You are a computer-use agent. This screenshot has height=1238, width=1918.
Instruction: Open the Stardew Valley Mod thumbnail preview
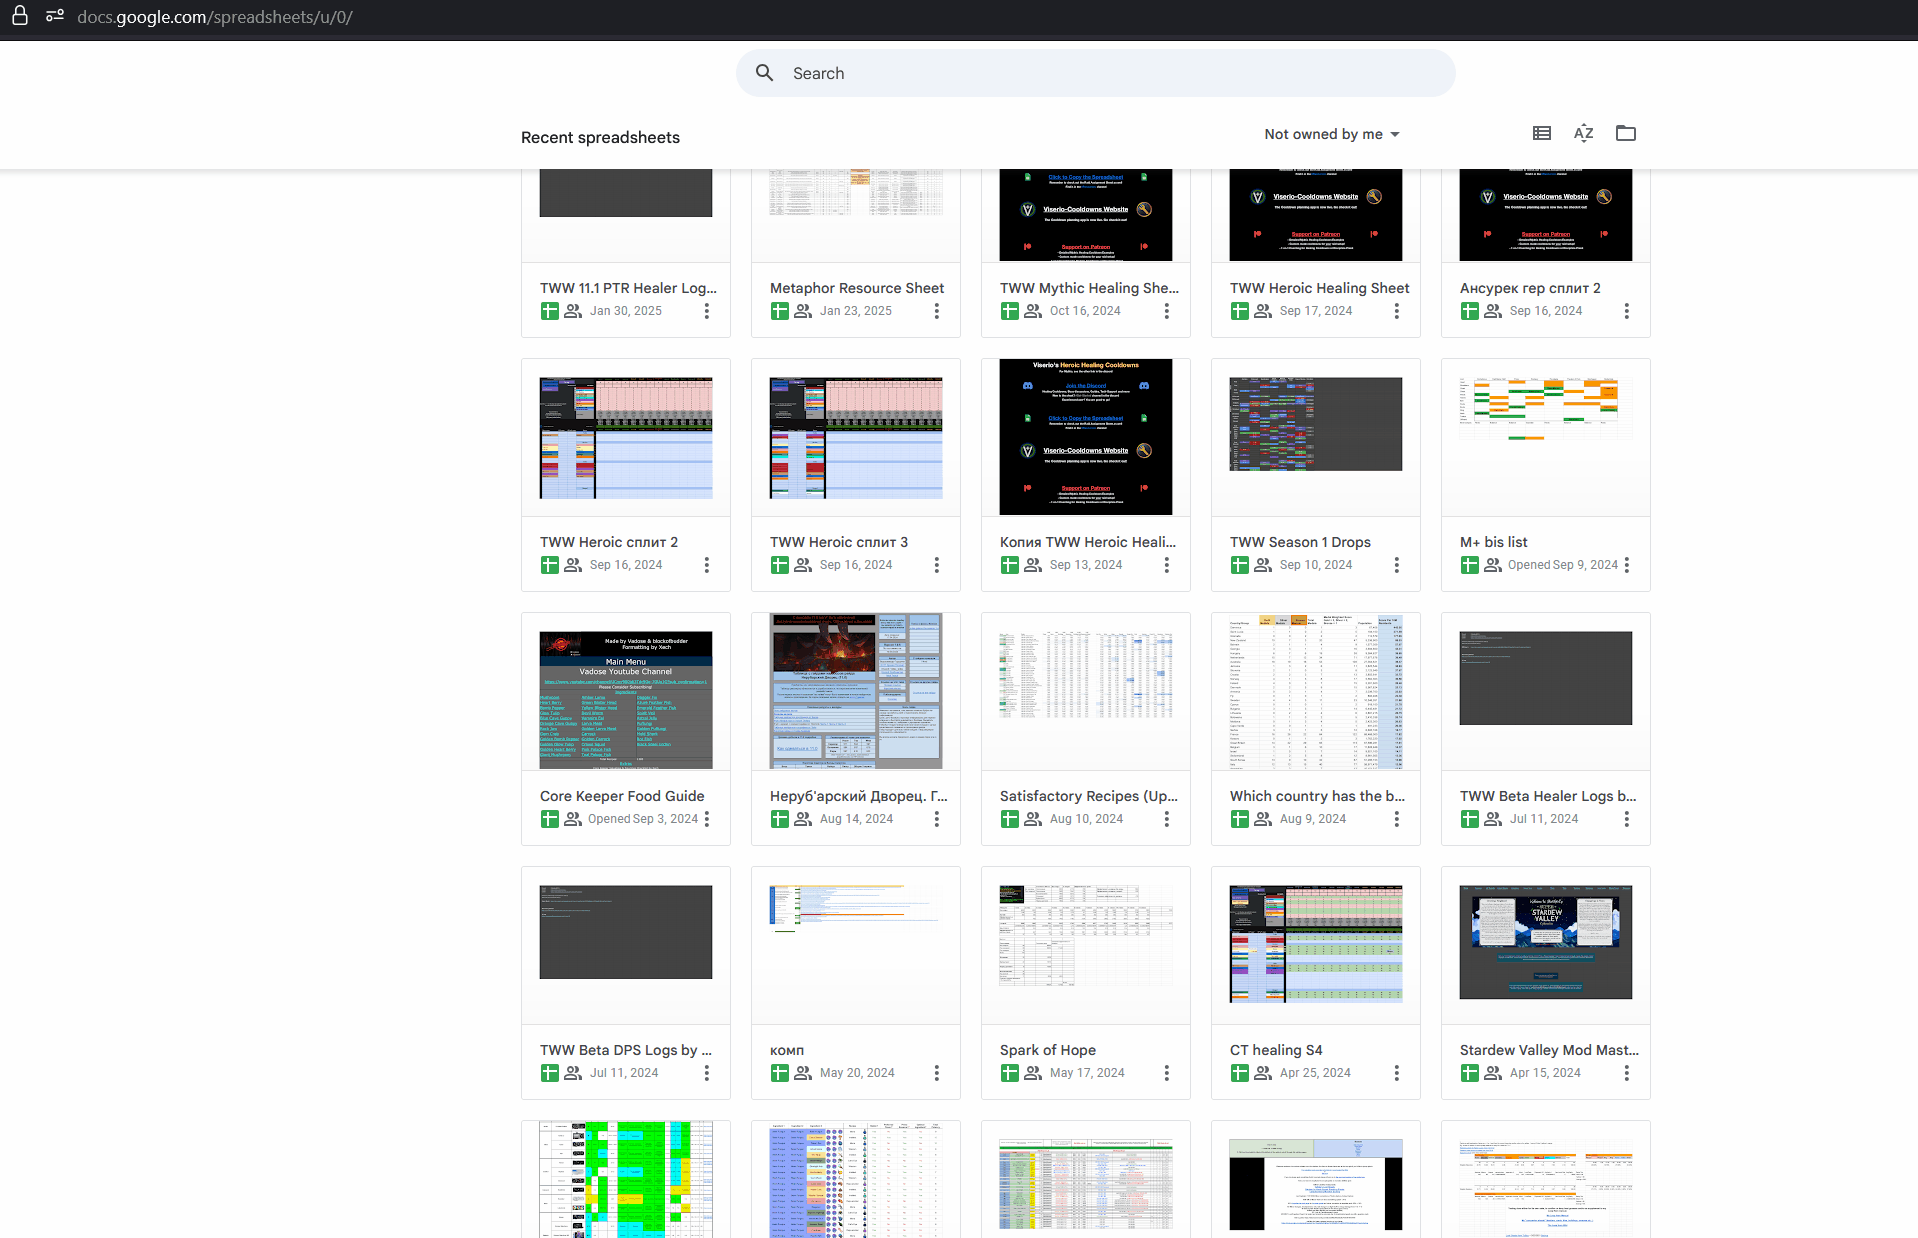click(x=1545, y=942)
